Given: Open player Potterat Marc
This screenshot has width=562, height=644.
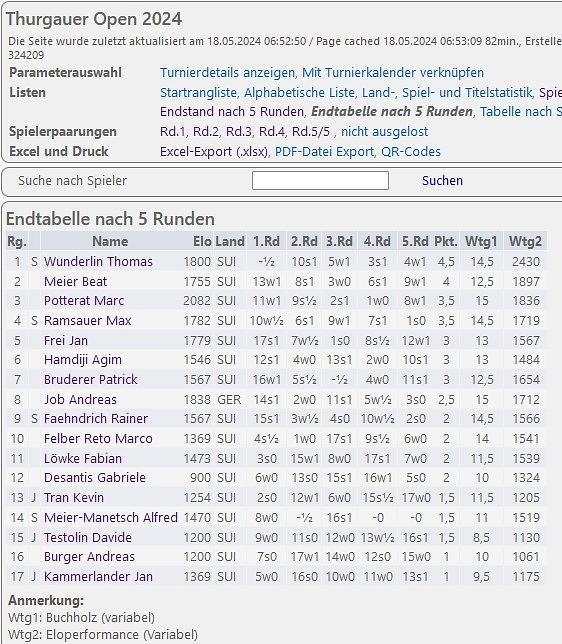Looking at the screenshot, I should point(84,301).
